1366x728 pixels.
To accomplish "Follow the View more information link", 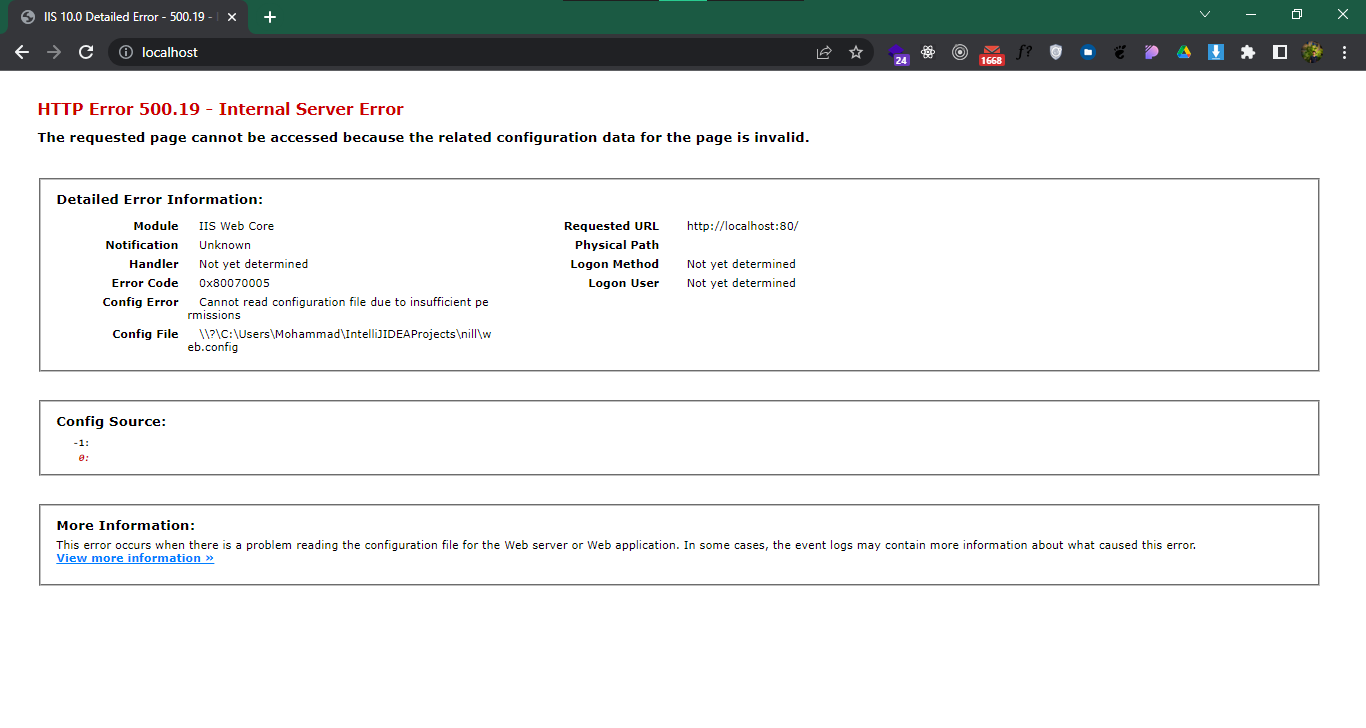I will (135, 558).
